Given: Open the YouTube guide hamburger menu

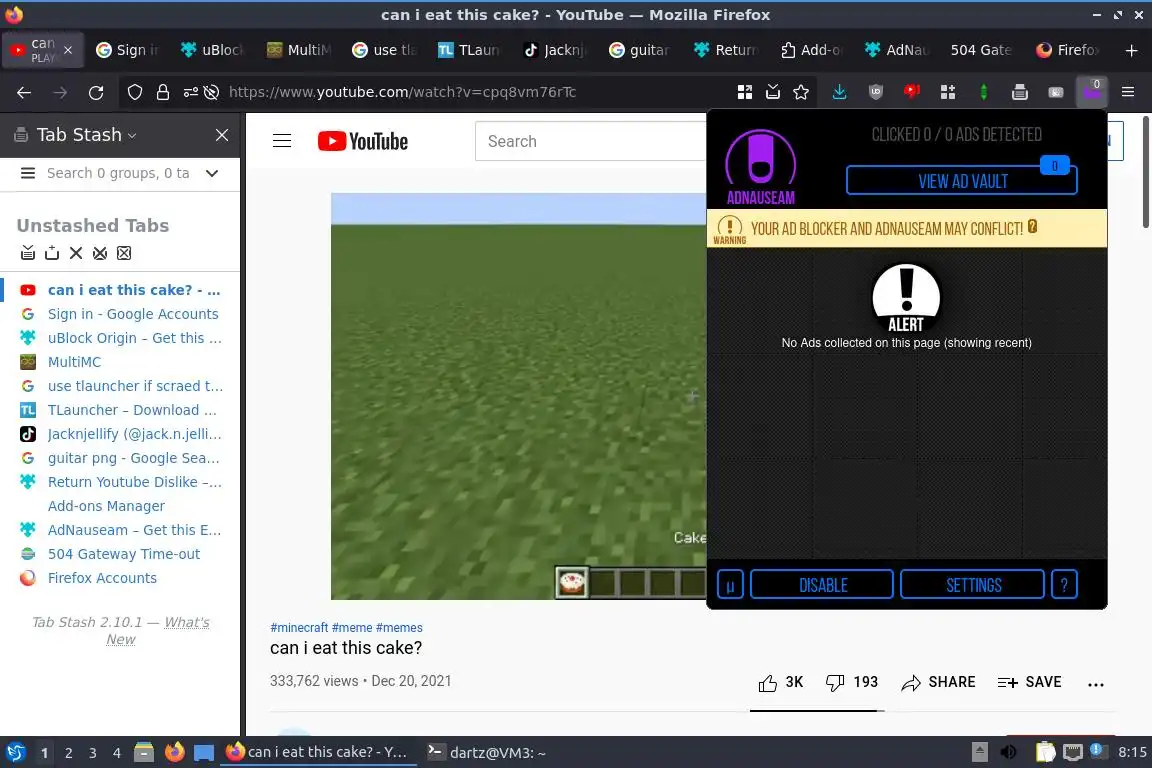Looking at the screenshot, I should coord(282,141).
